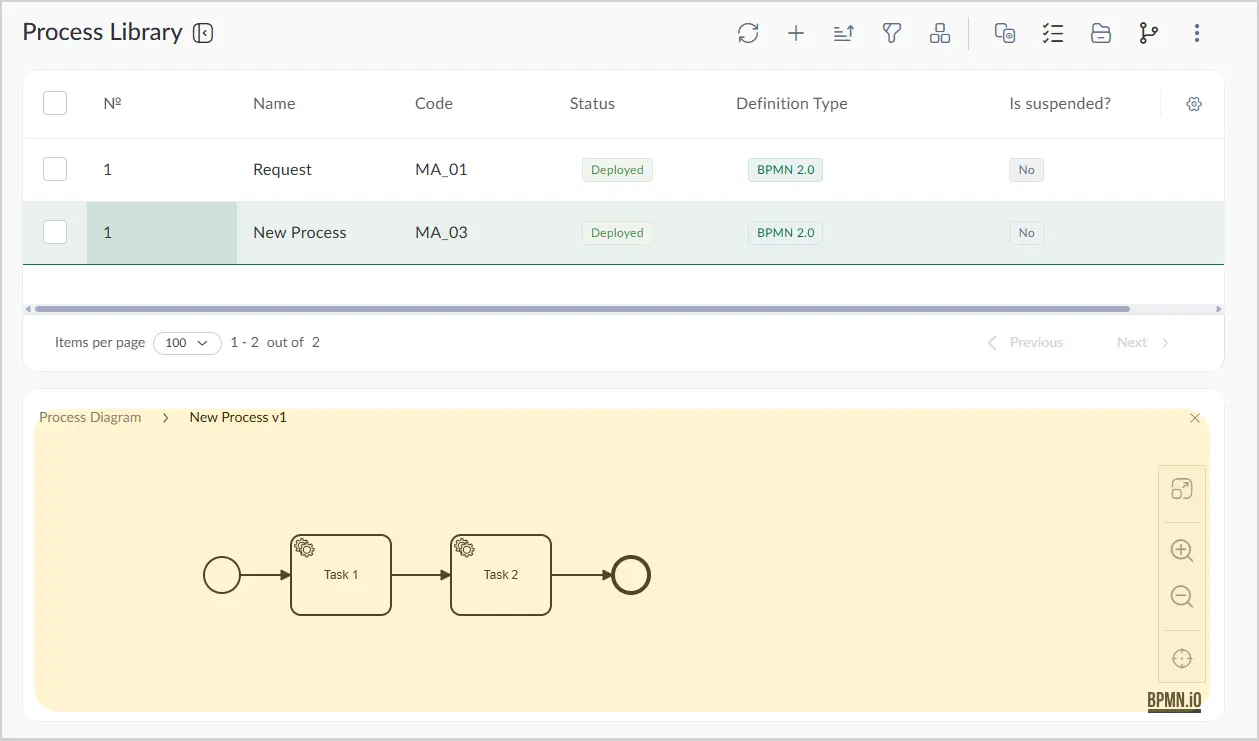Click the № column header
Viewport: 1259px width, 741px height.
coord(112,104)
